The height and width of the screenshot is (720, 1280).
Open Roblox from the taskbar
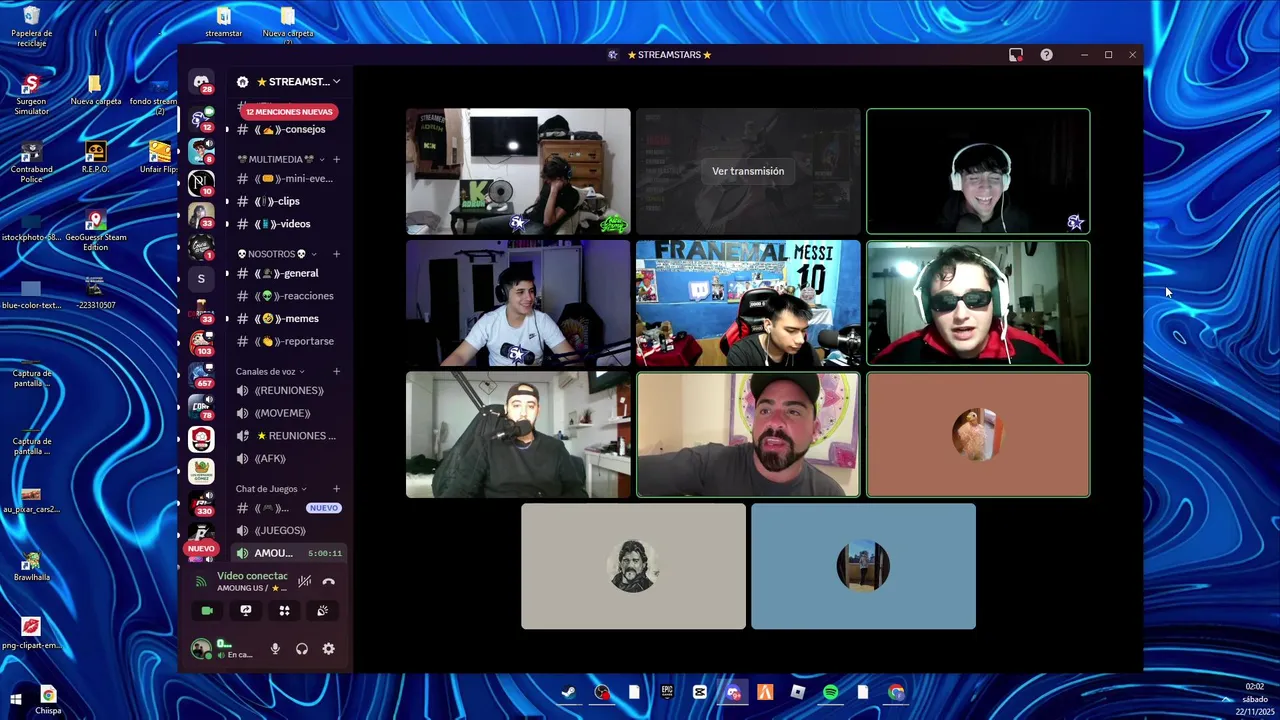pyautogui.click(x=797, y=692)
